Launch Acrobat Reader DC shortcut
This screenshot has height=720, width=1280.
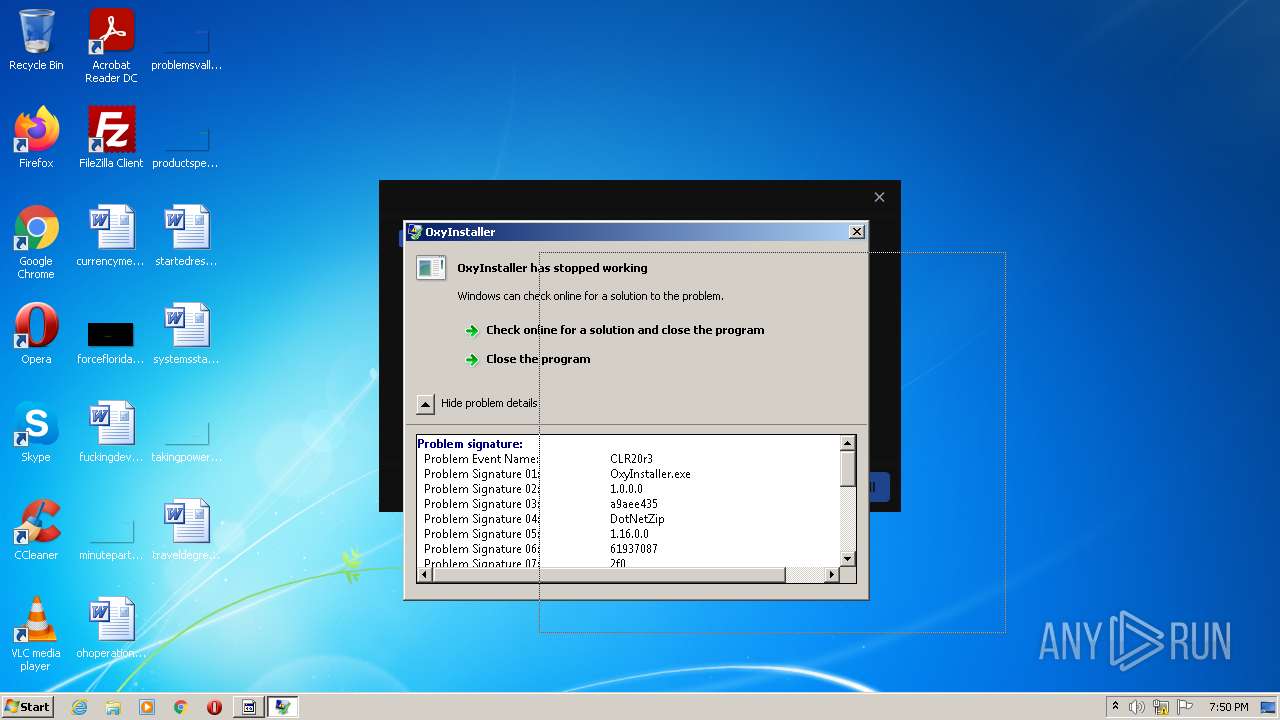(111, 46)
